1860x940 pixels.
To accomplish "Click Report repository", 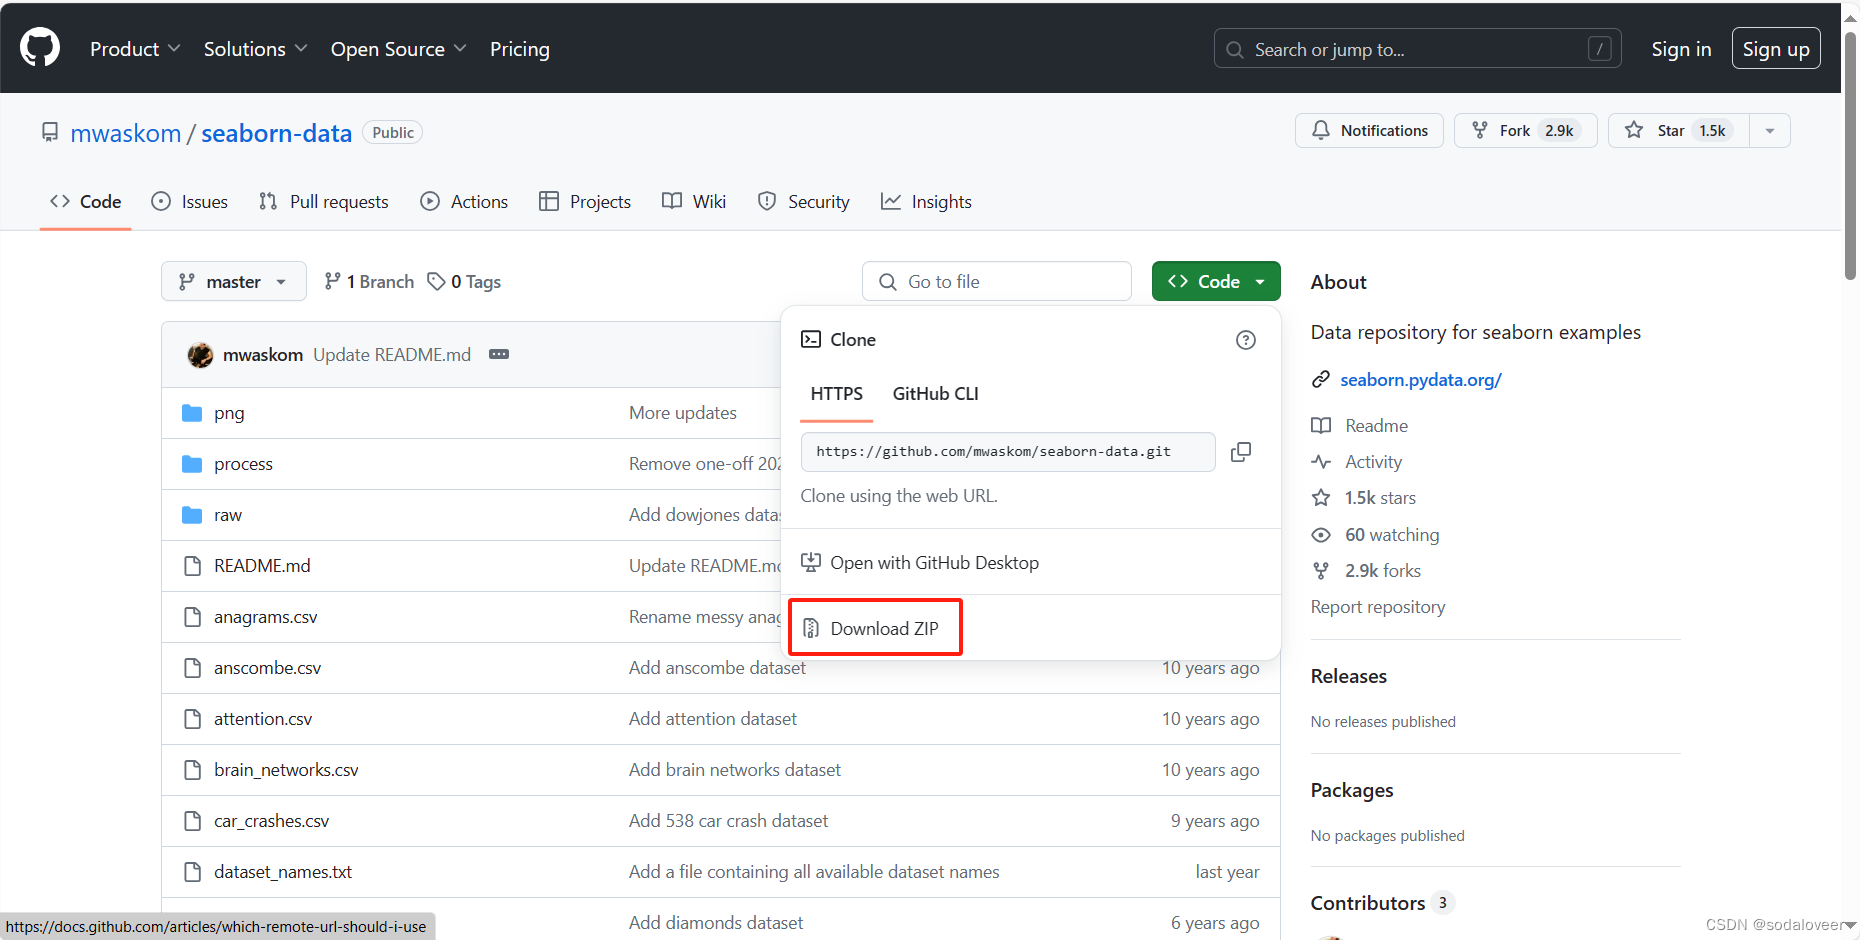I will click(1378, 607).
